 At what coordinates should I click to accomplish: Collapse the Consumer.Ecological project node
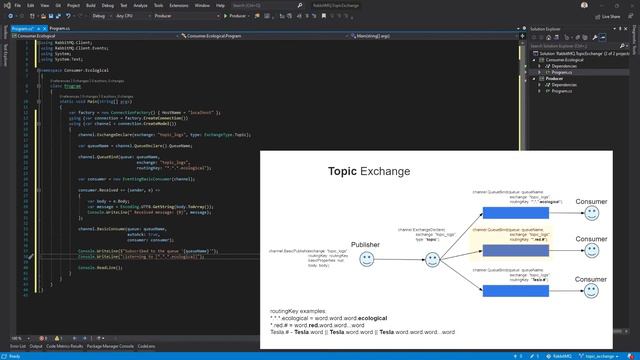[534, 60]
